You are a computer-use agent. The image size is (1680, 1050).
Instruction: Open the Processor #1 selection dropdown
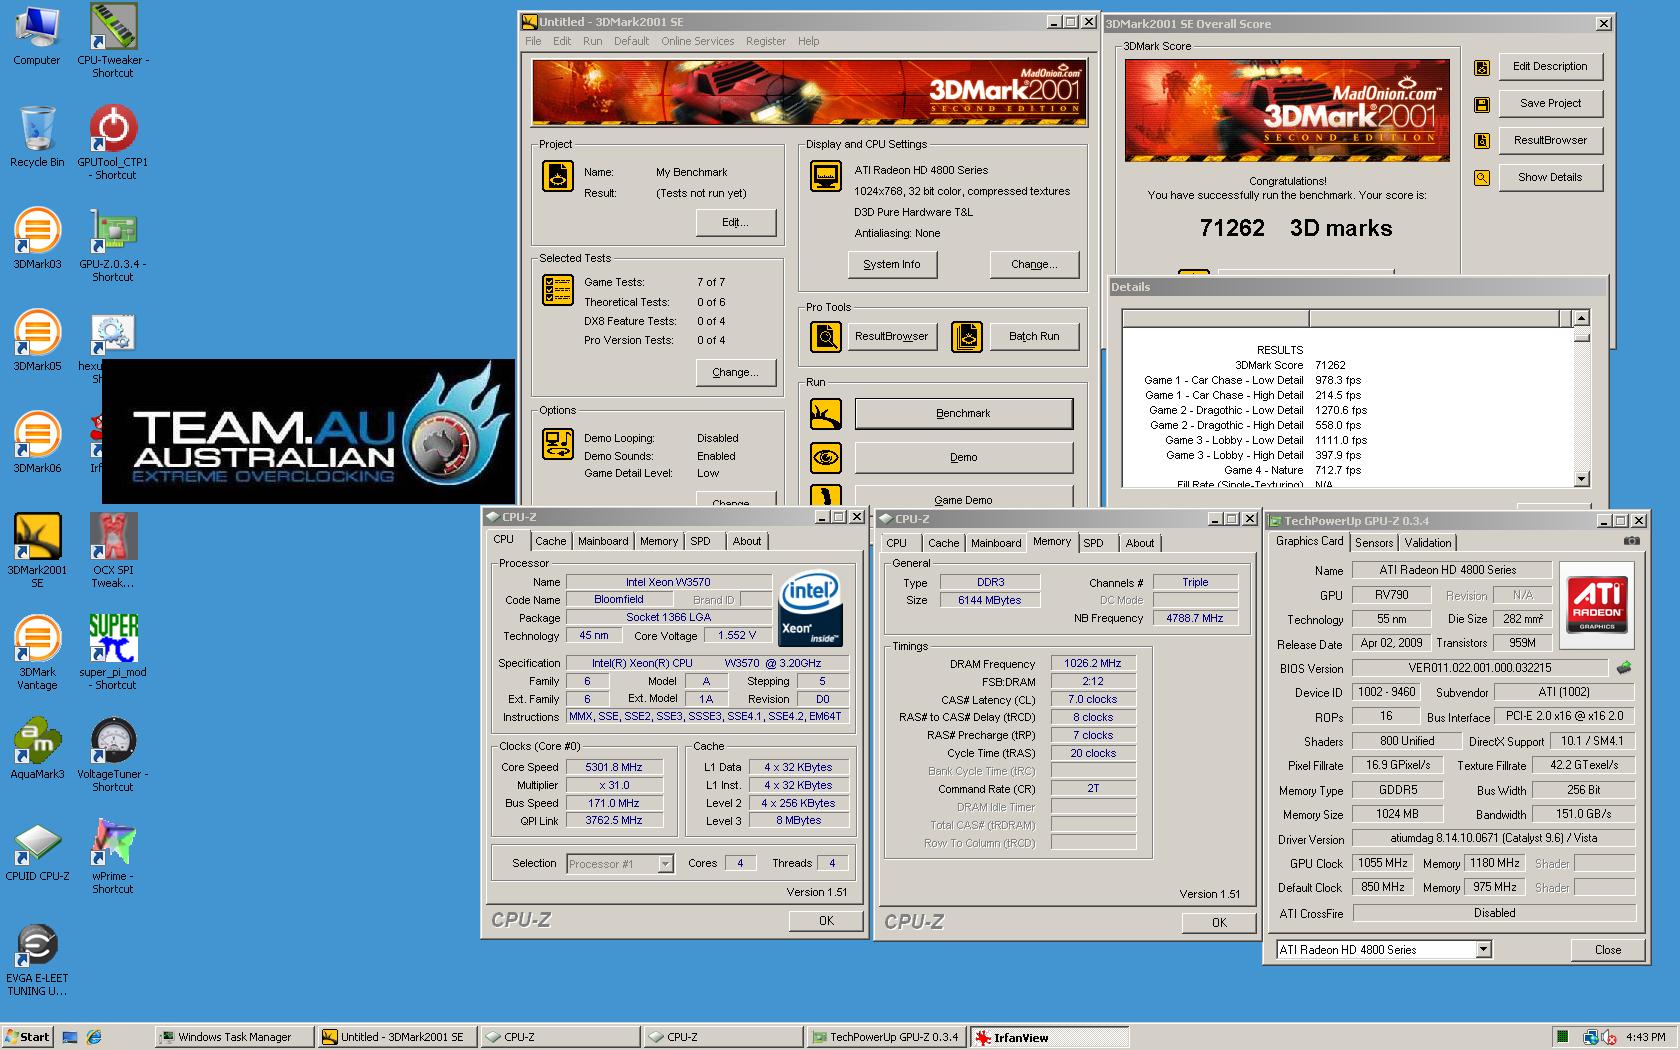point(665,864)
